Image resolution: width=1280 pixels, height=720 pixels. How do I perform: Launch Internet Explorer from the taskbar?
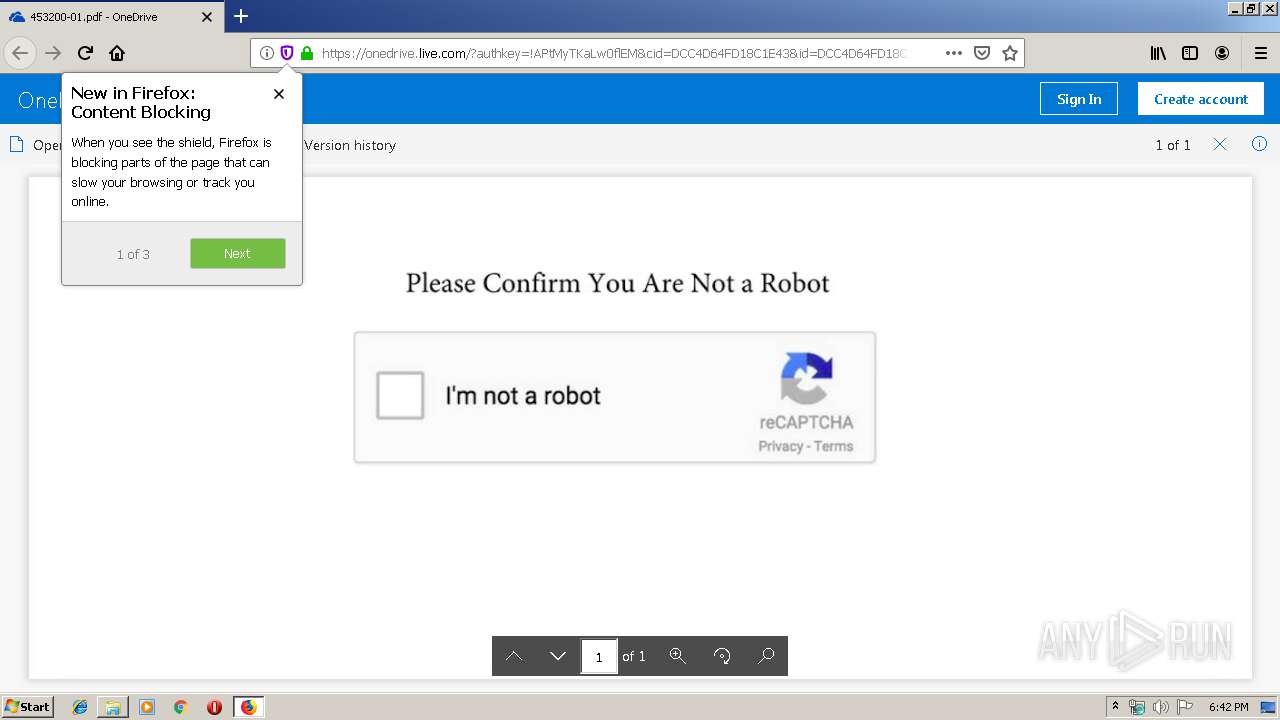80,707
